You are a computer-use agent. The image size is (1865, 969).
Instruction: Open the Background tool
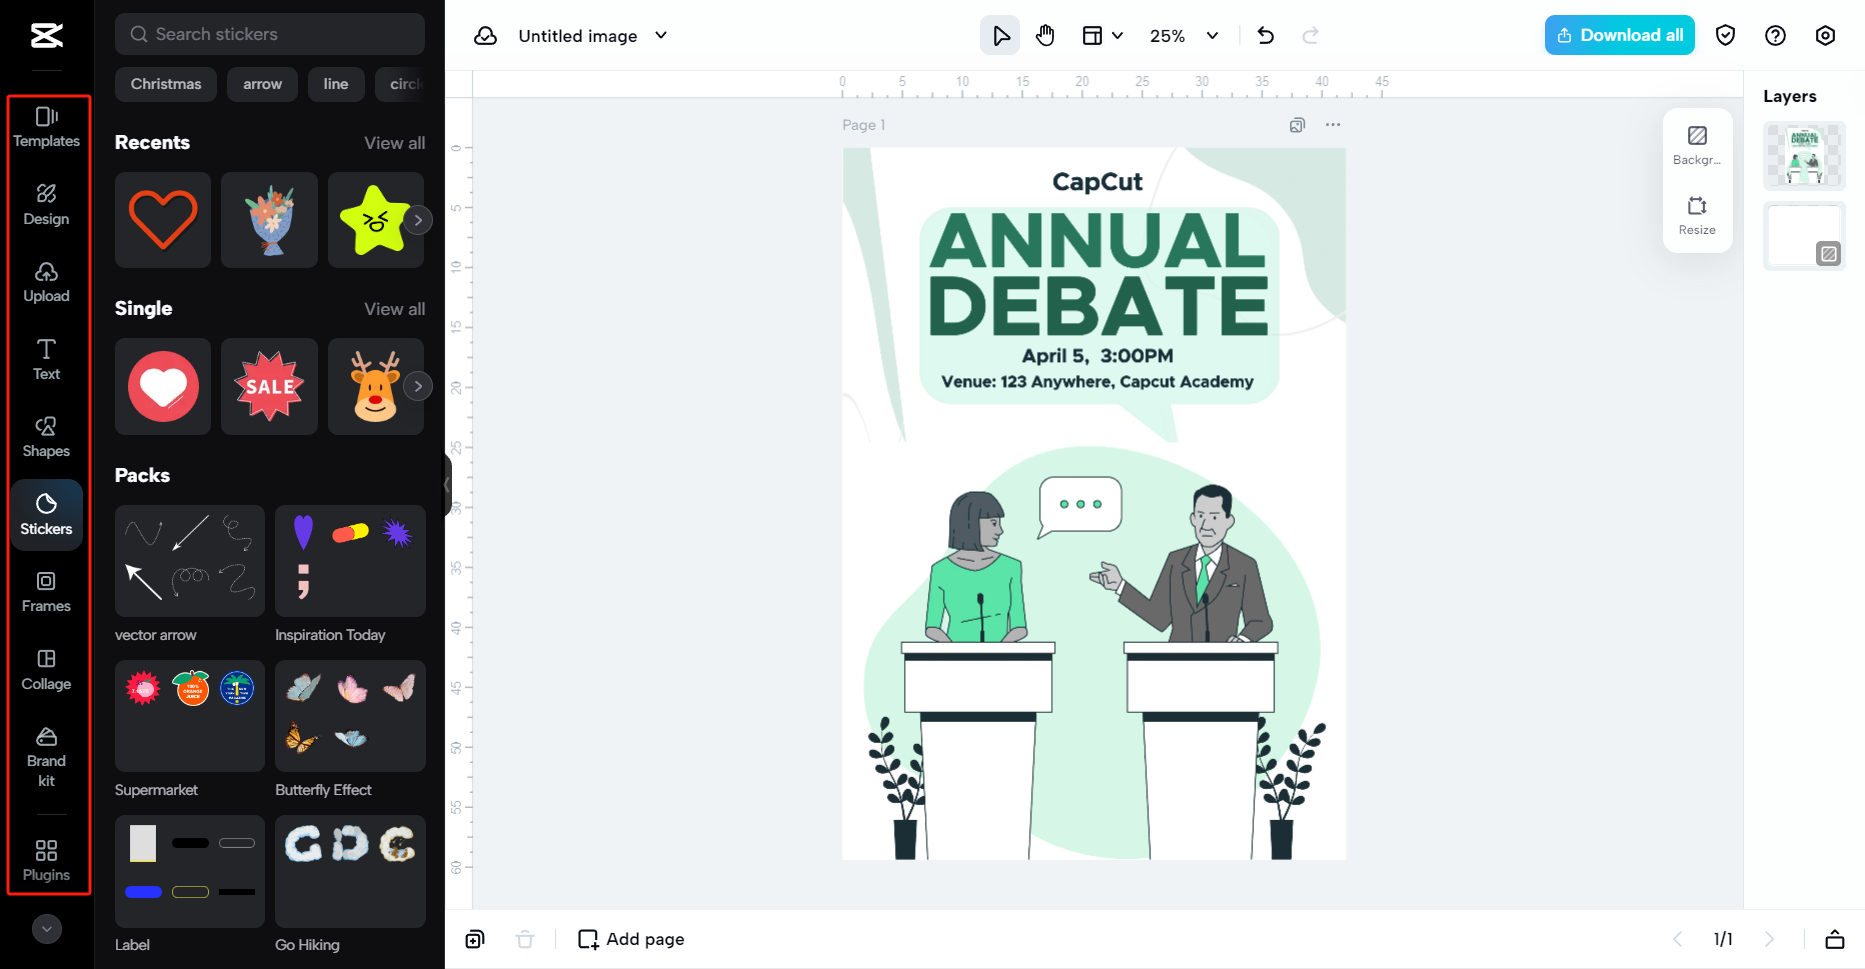(1697, 145)
